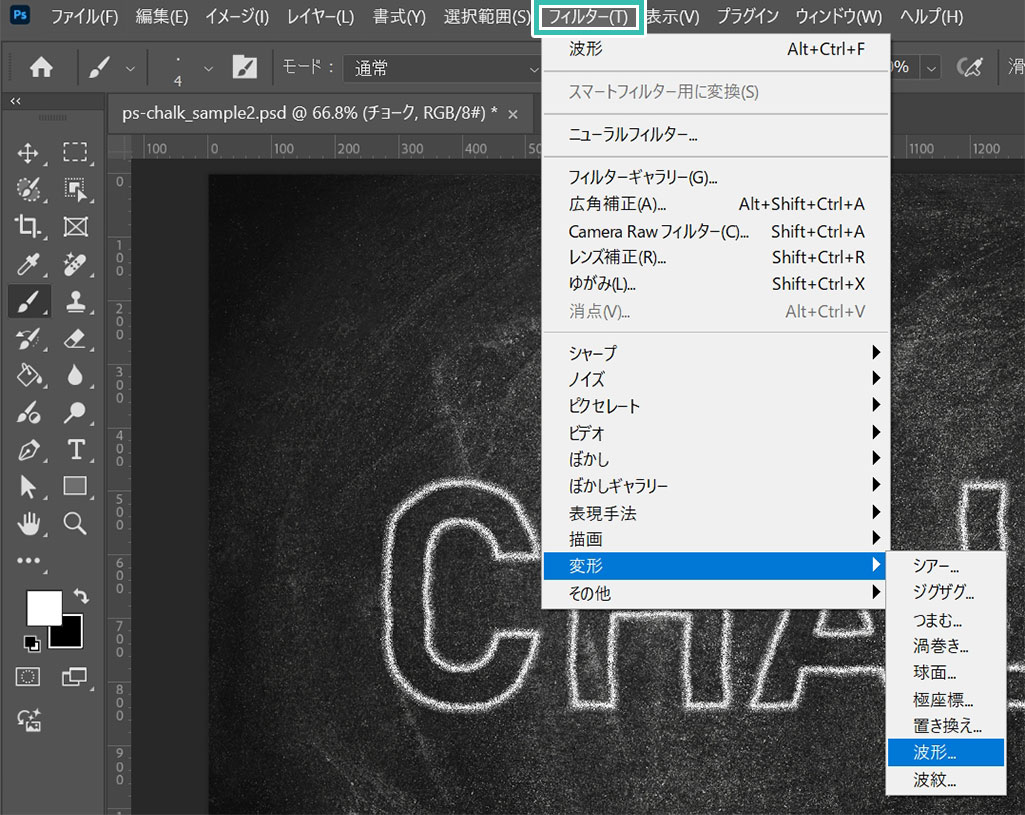Image resolution: width=1025 pixels, height=815 pixels.
Task: Select the Spot Healing Brush tool
Action: pos(75,265)
